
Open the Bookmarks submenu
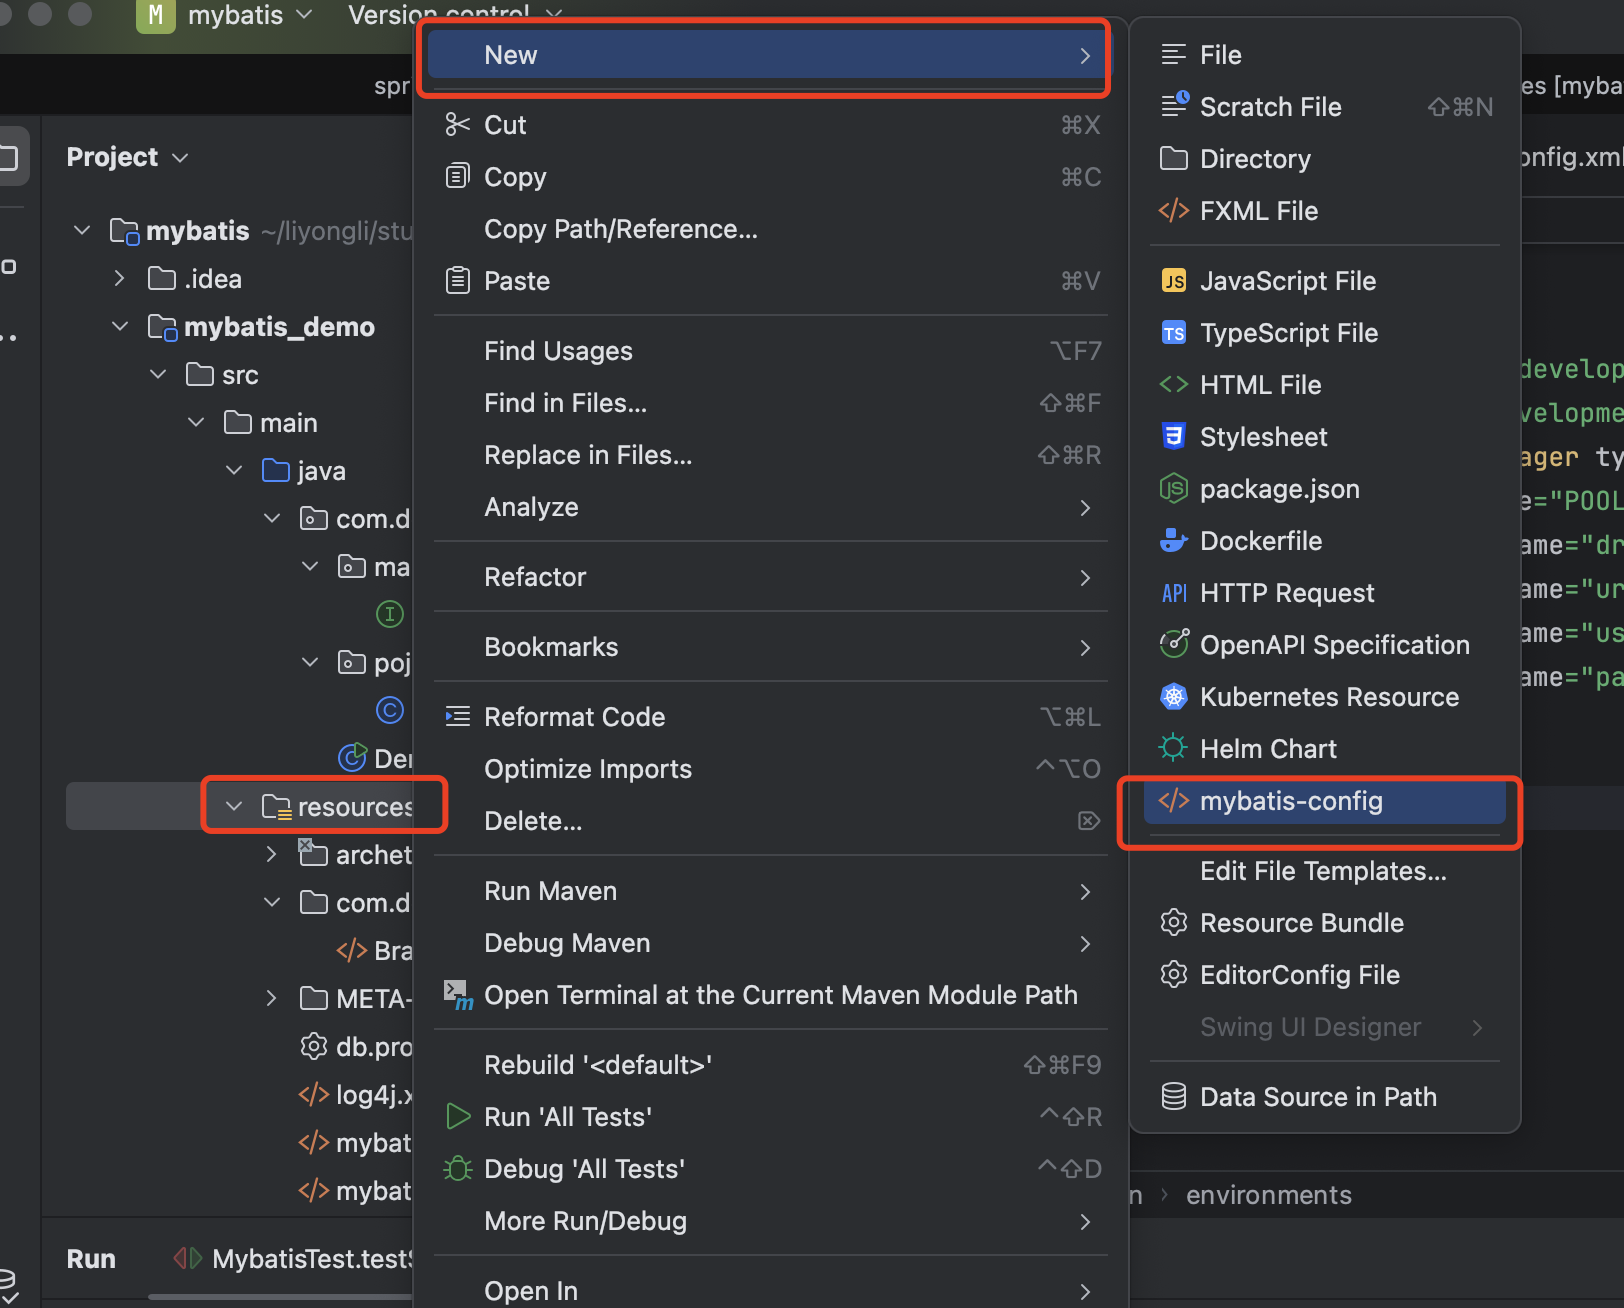pos(770,647)
